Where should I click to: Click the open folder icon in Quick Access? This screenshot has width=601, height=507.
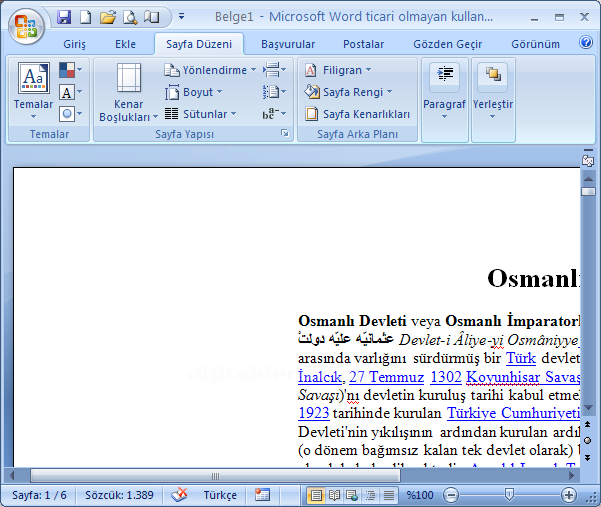108,17
